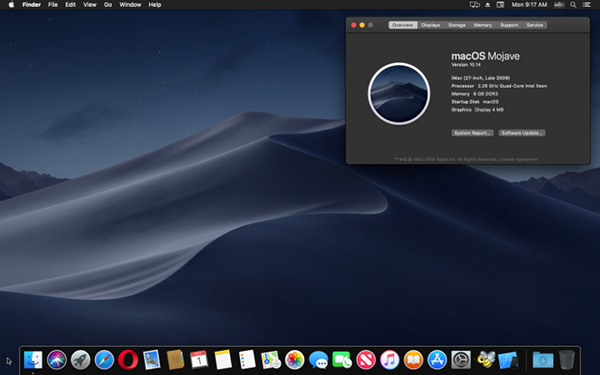The height and width of the screenshot is (375, 600).
Task: Switch to the Service tab
Action: [535, 25]
